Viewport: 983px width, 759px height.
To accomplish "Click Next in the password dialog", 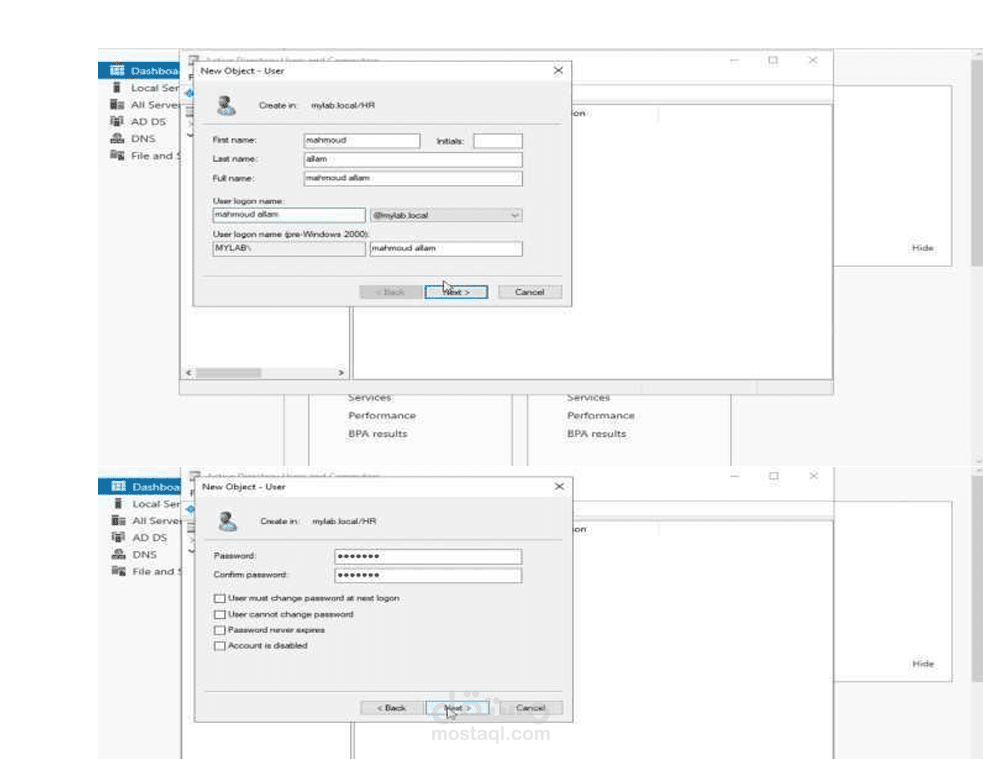I will 458,708.
